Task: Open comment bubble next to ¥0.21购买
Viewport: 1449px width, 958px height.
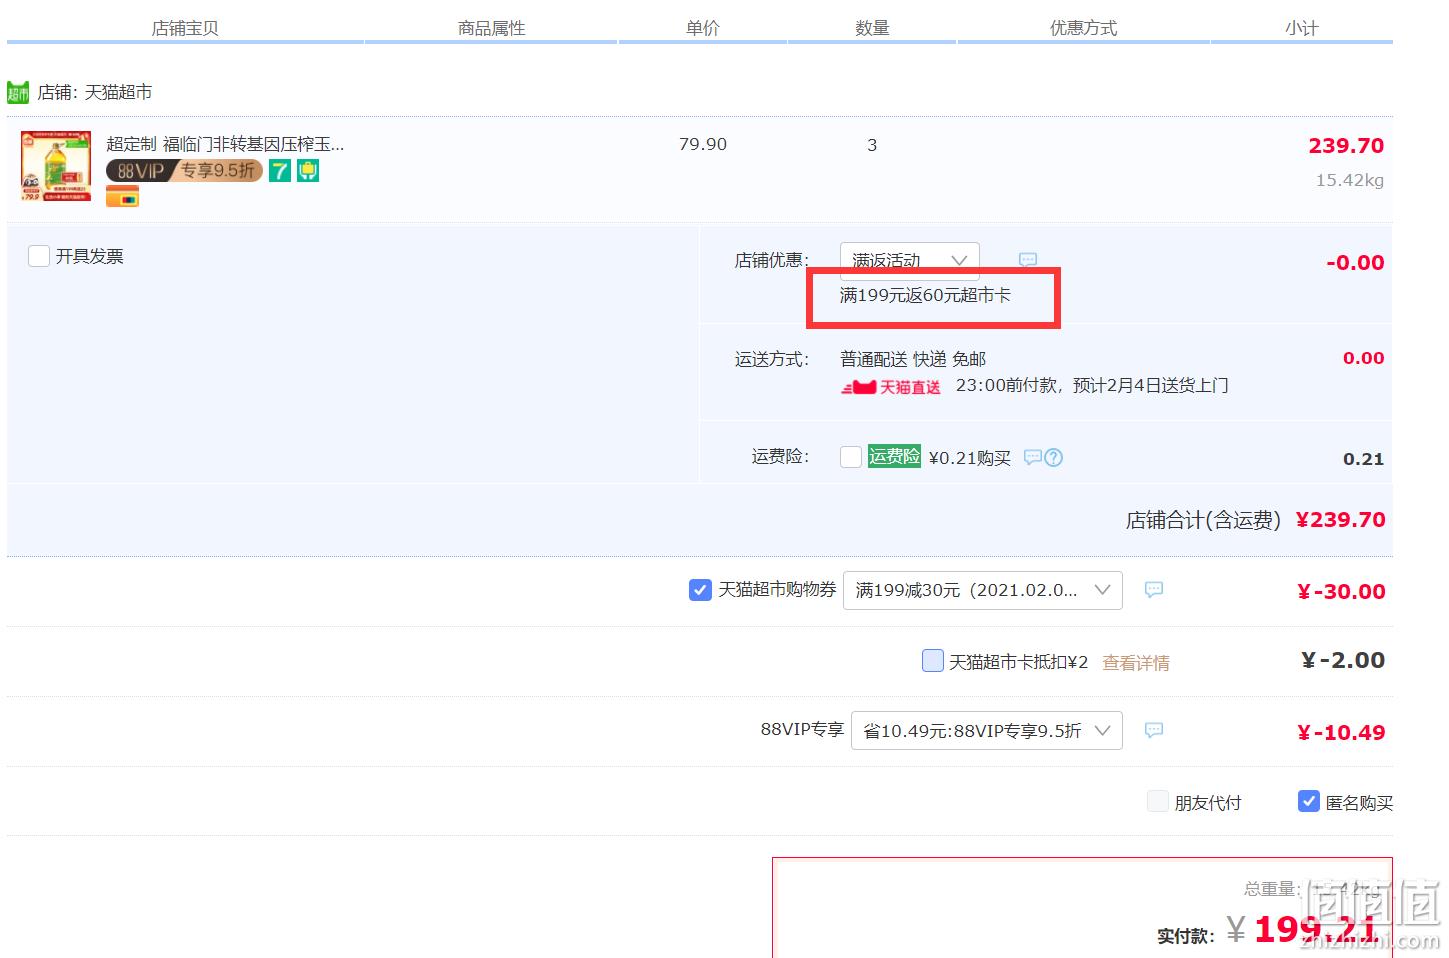Action: (1033, 458)
